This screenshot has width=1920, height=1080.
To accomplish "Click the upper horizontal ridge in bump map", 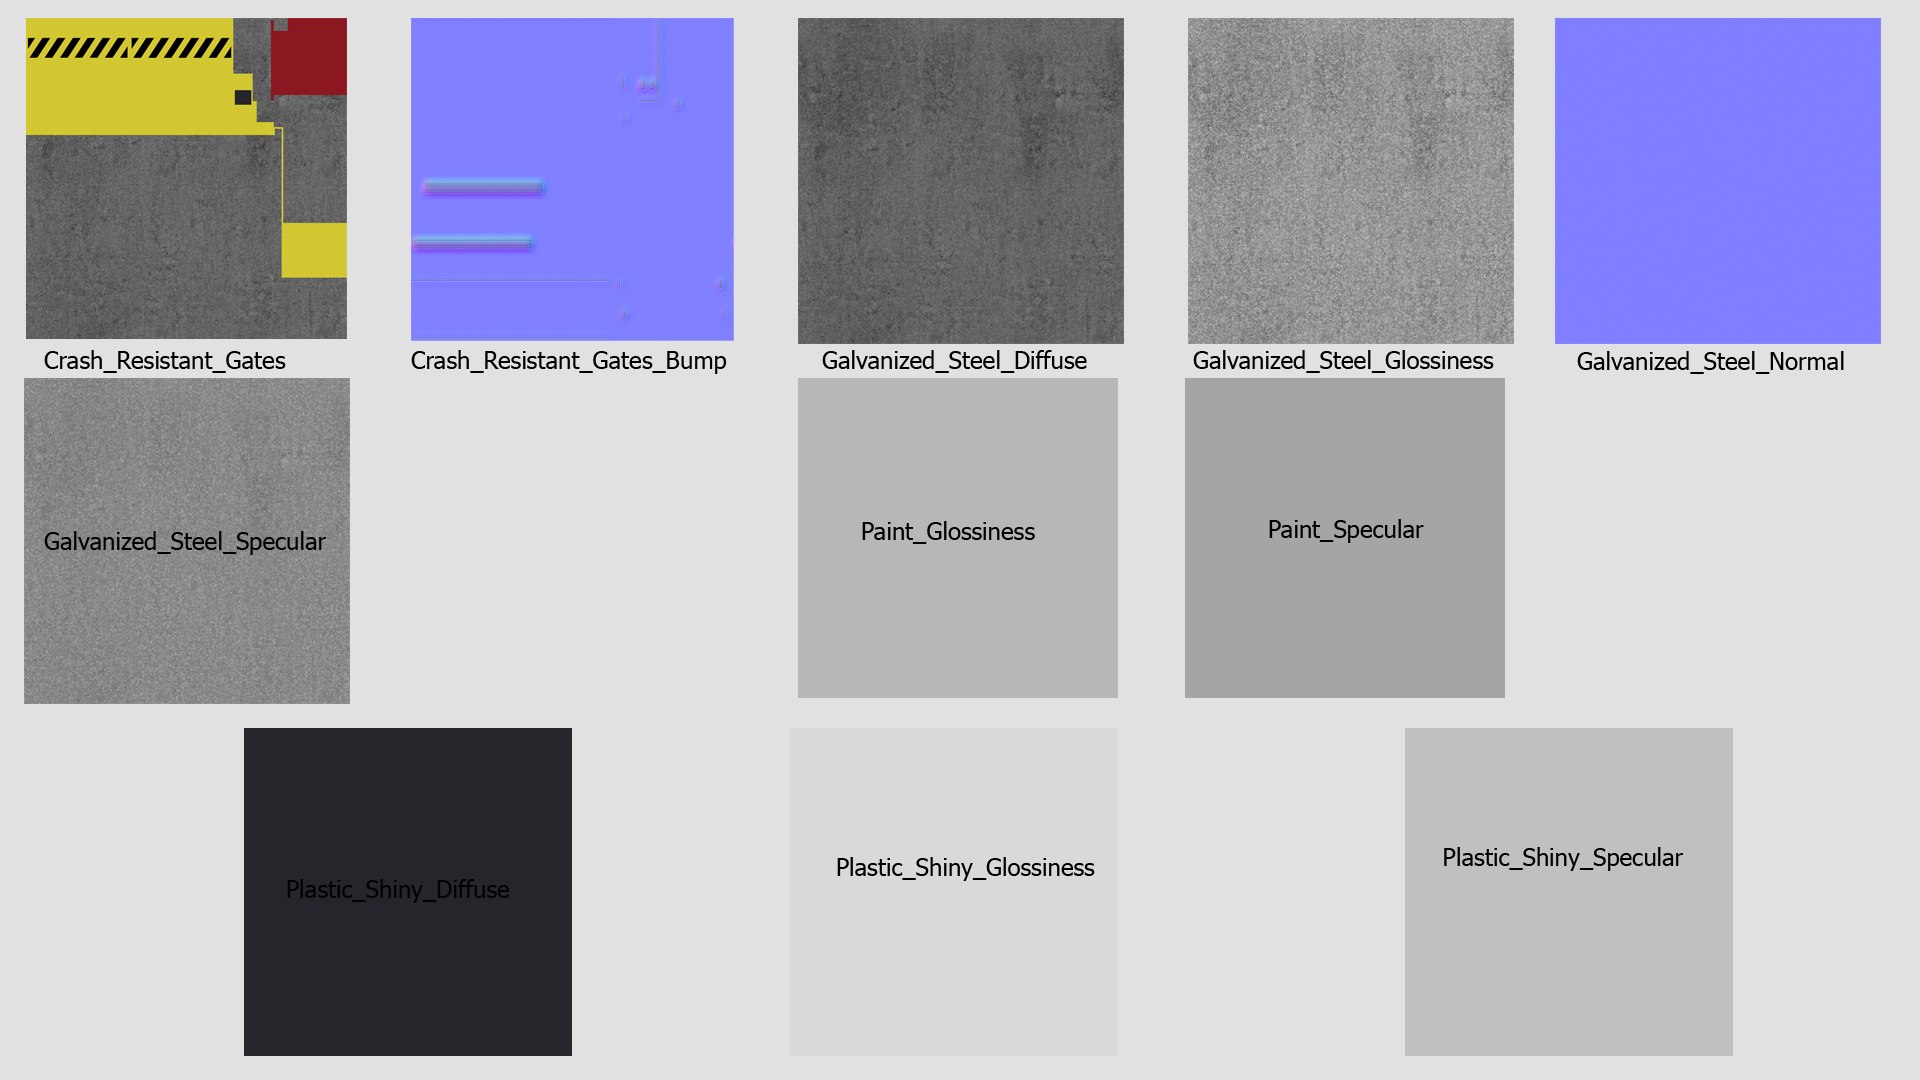I will coord(483,186).
